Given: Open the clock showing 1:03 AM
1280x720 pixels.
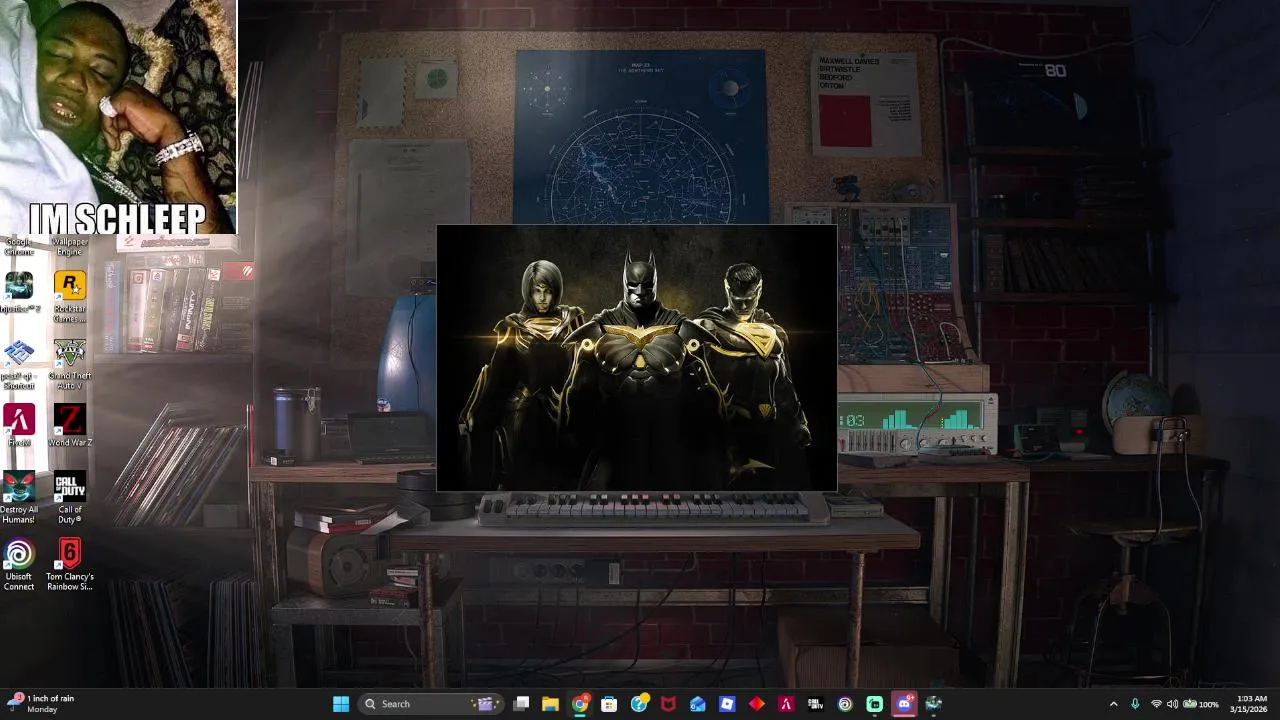Looking at the screenshot, I should click(x=1249, y=704).
